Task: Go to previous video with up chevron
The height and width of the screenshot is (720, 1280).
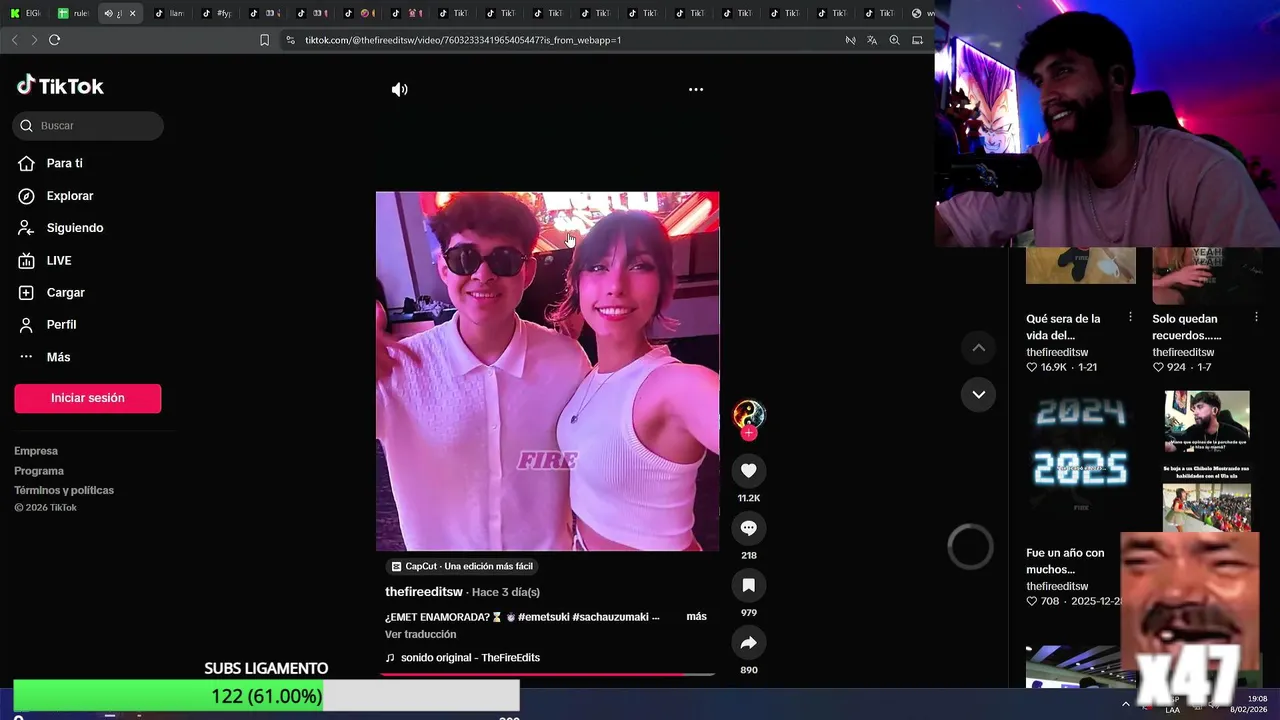Action: click(x=979, y=348)
